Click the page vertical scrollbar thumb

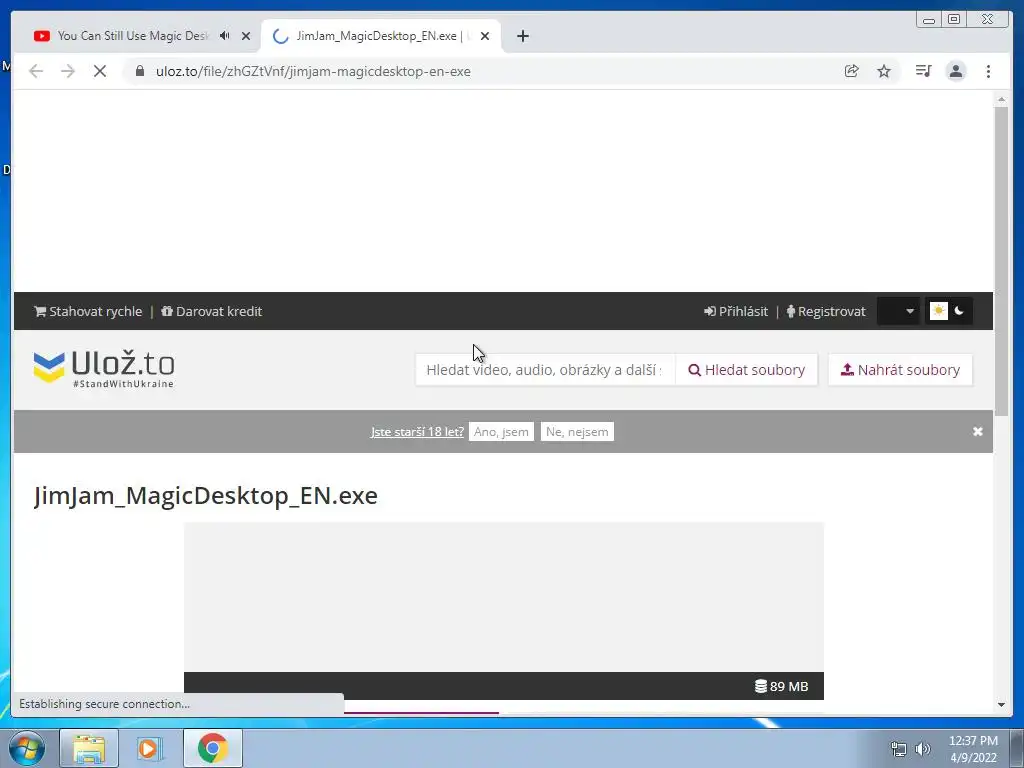[1001, 261]
